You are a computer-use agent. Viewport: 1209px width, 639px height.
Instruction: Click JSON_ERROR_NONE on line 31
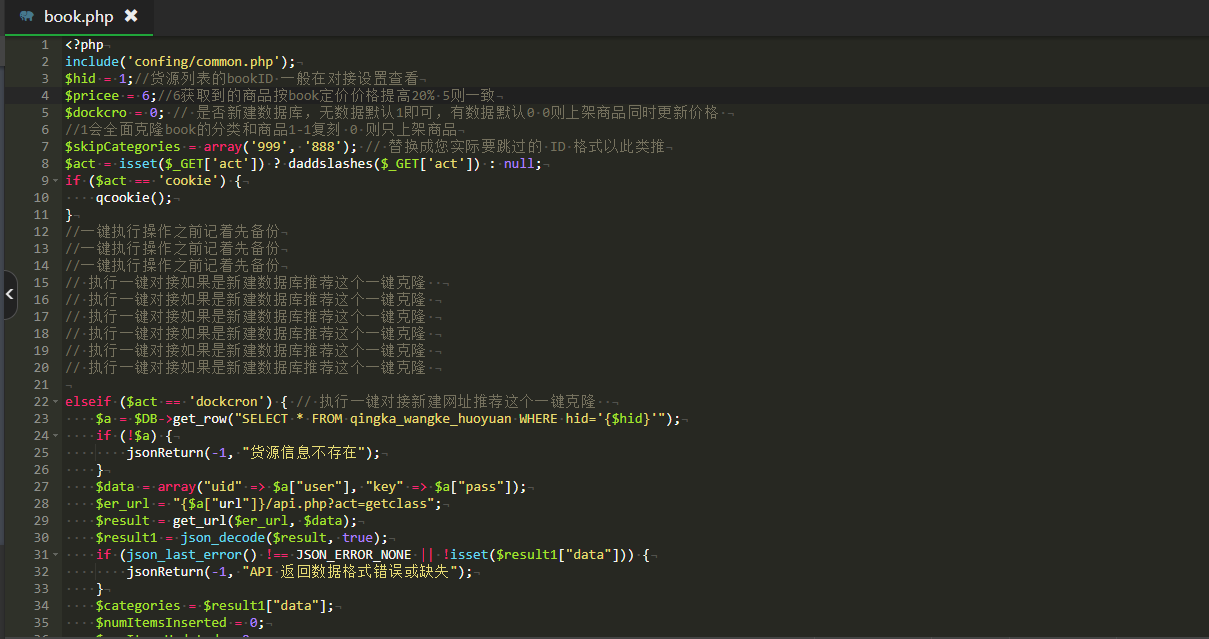pyautogui.click(x=354, y=554)
